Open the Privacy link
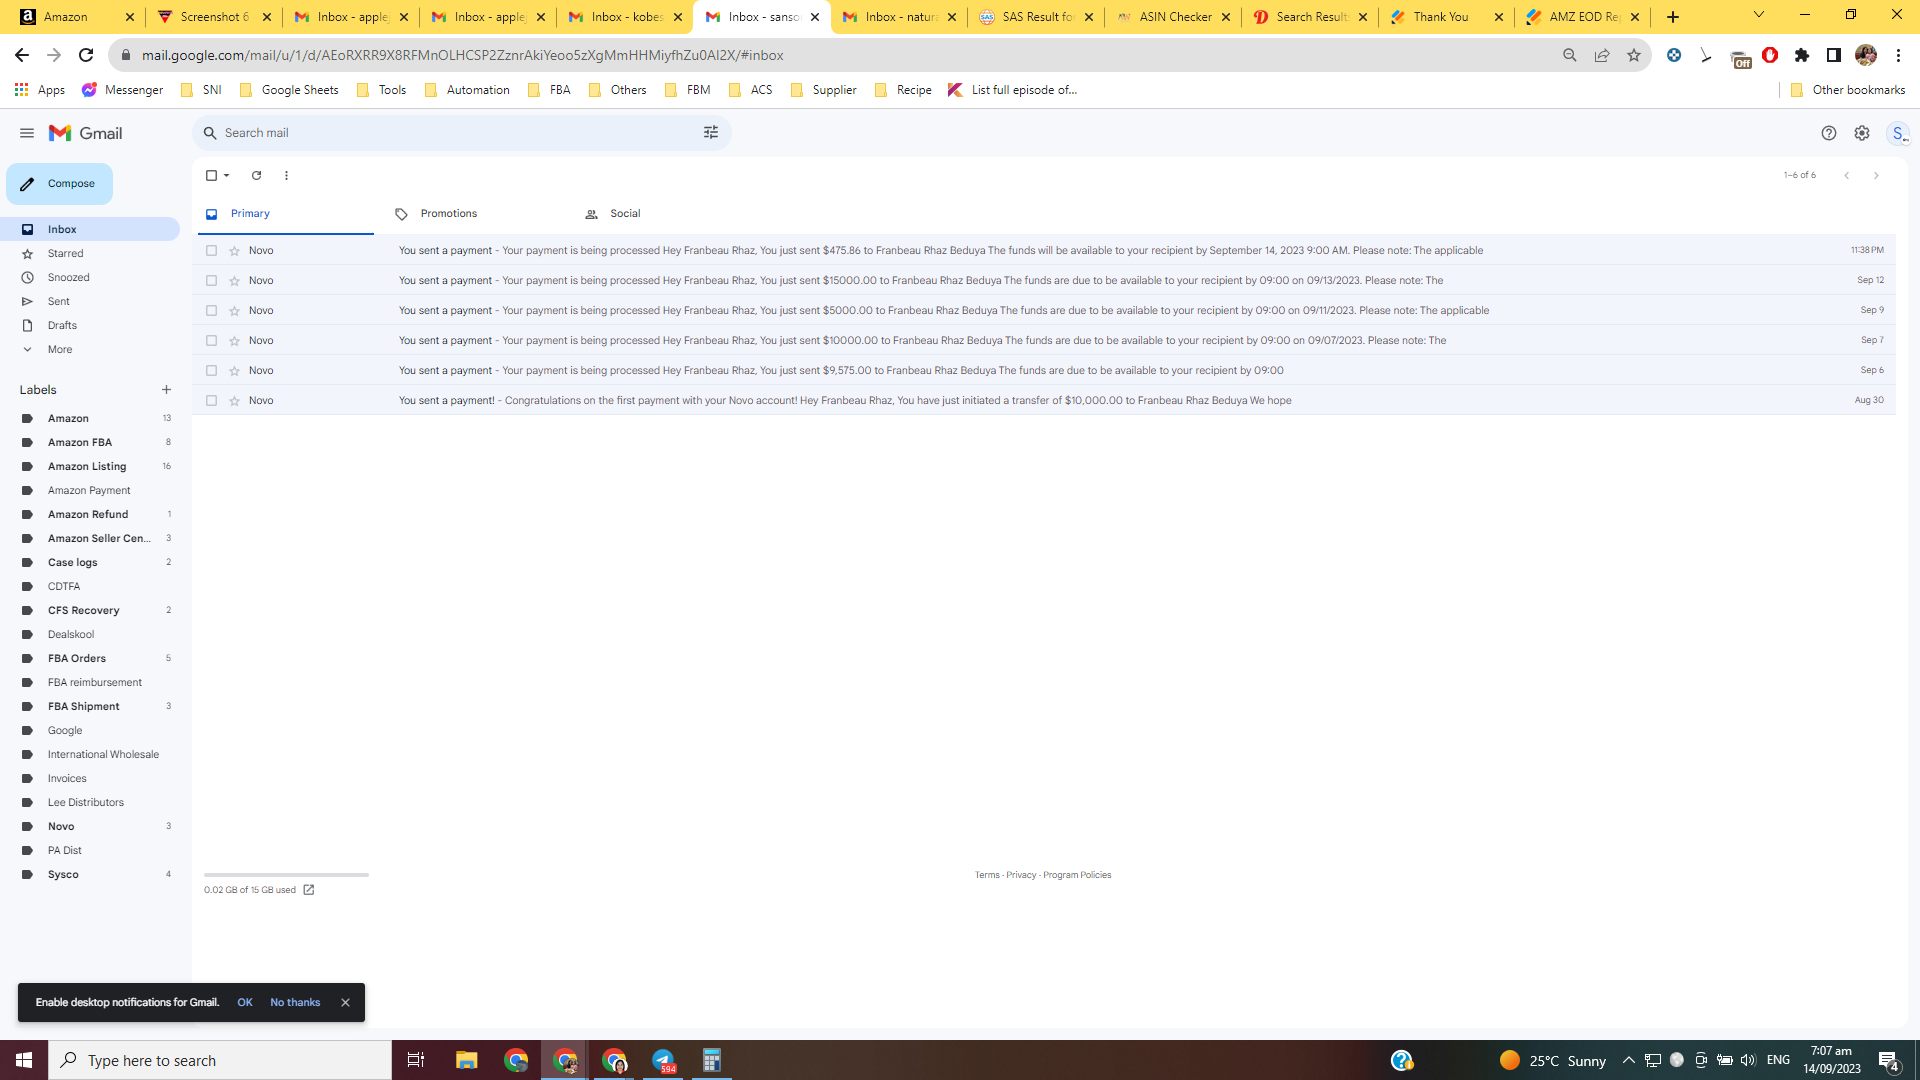The width and height of the screenshot is (1920, 1080). point(1021,875)
